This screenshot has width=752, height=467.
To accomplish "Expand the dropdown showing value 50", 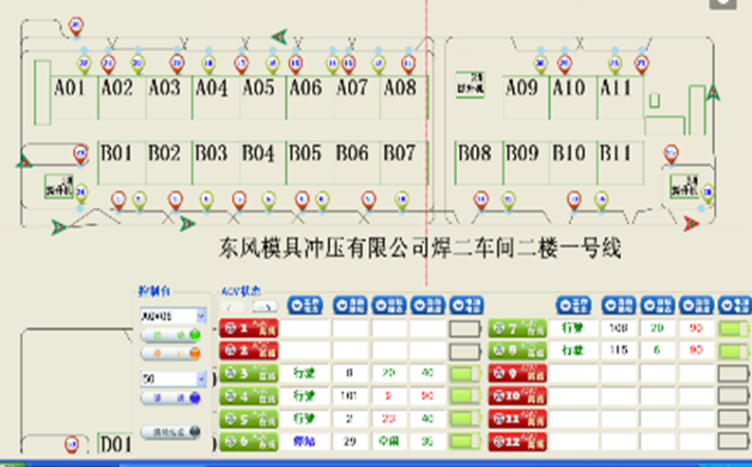I will [x=172, y=380].
